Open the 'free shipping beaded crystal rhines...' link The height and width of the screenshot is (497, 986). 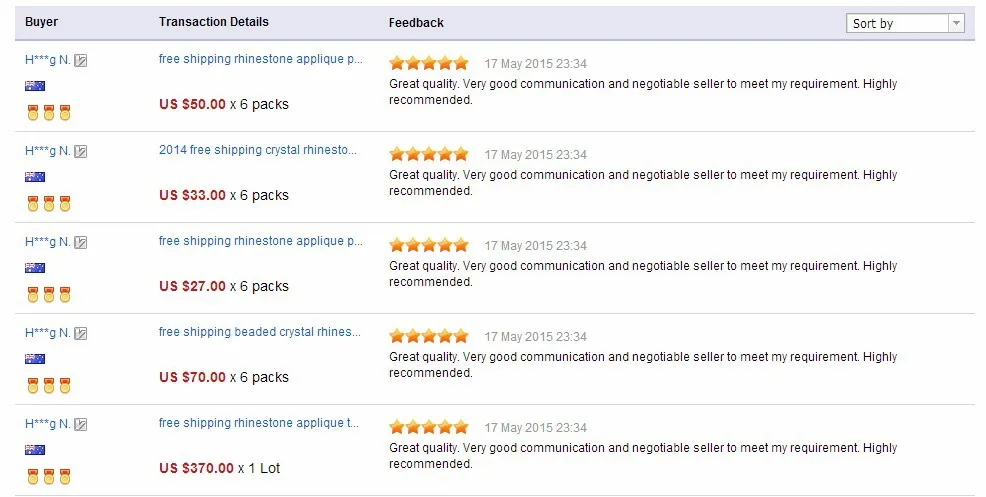click(260, 332)
